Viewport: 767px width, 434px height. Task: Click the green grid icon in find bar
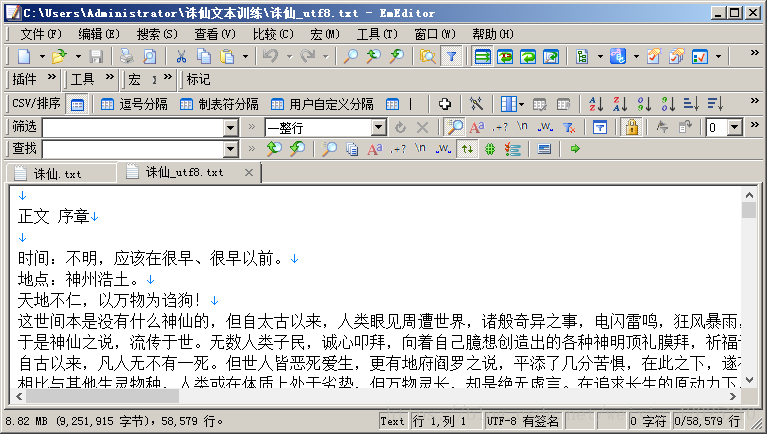pyautogui.click(x=490, y=149)
